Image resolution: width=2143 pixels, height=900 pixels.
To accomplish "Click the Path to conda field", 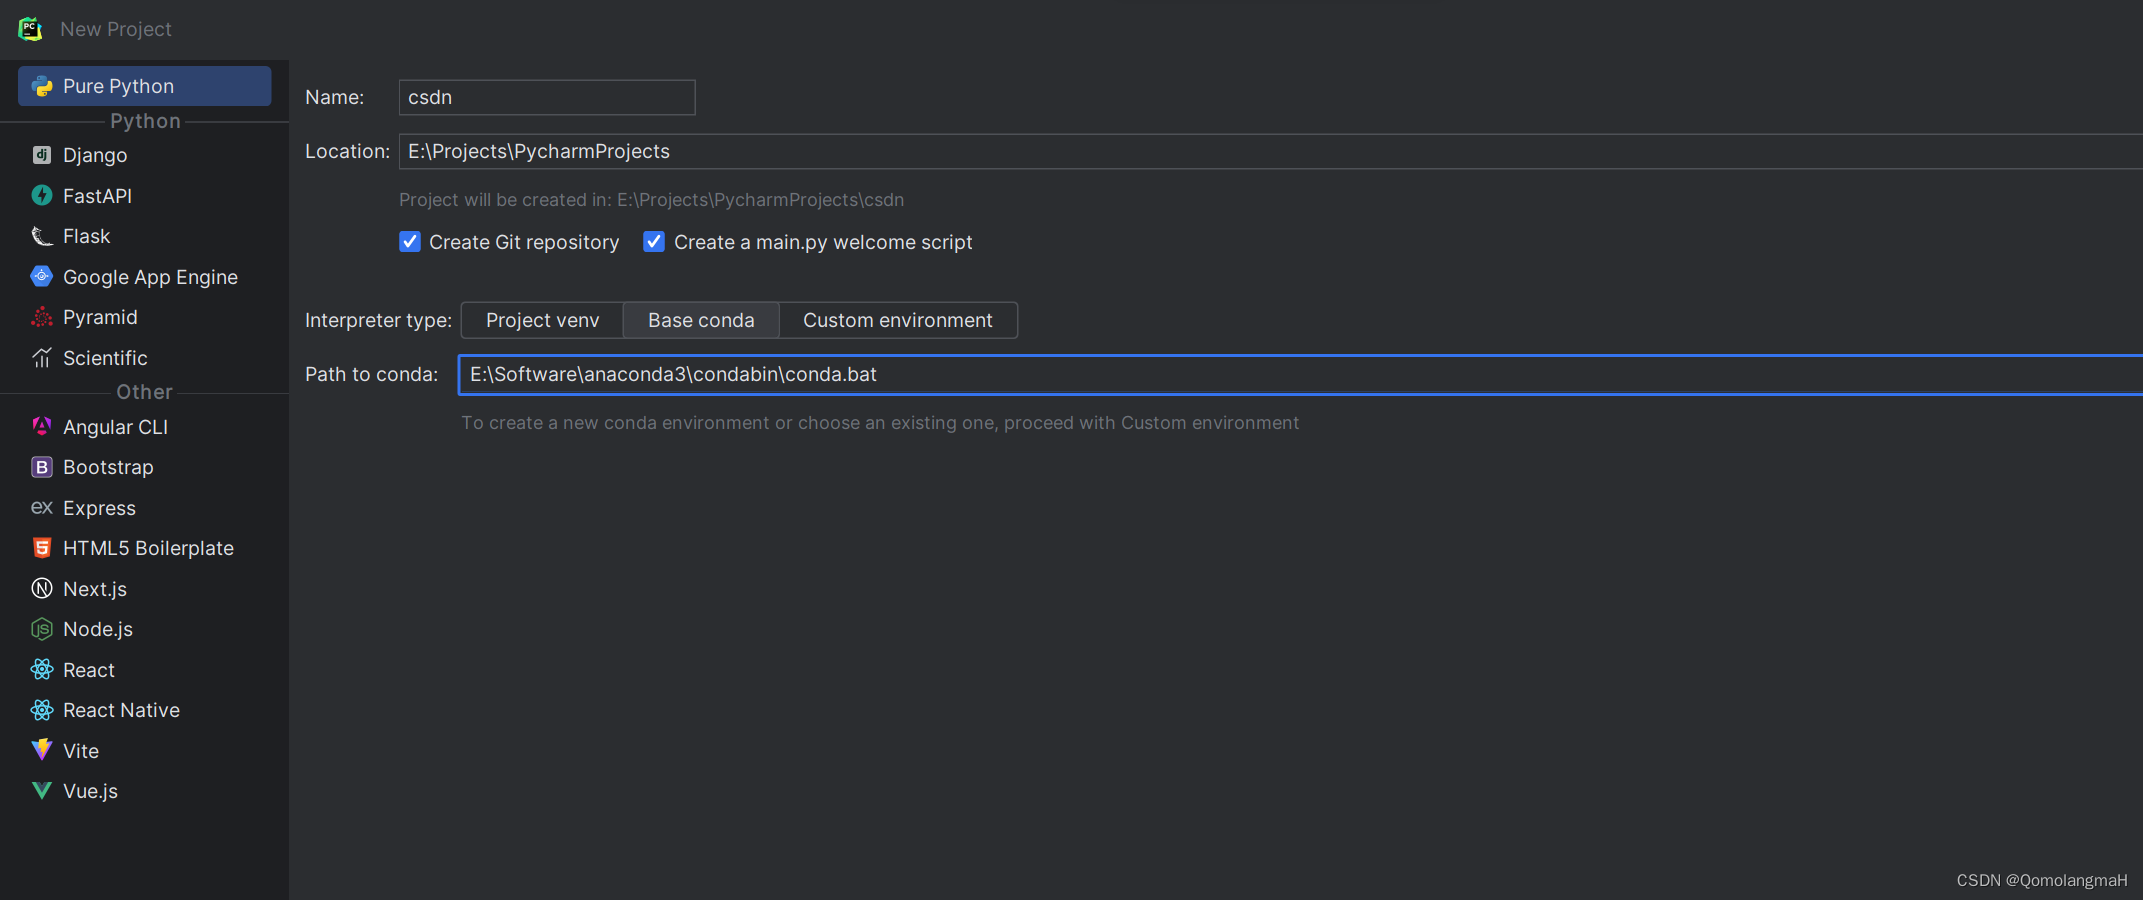I will pyautogui.click(x=1300, y=374).
